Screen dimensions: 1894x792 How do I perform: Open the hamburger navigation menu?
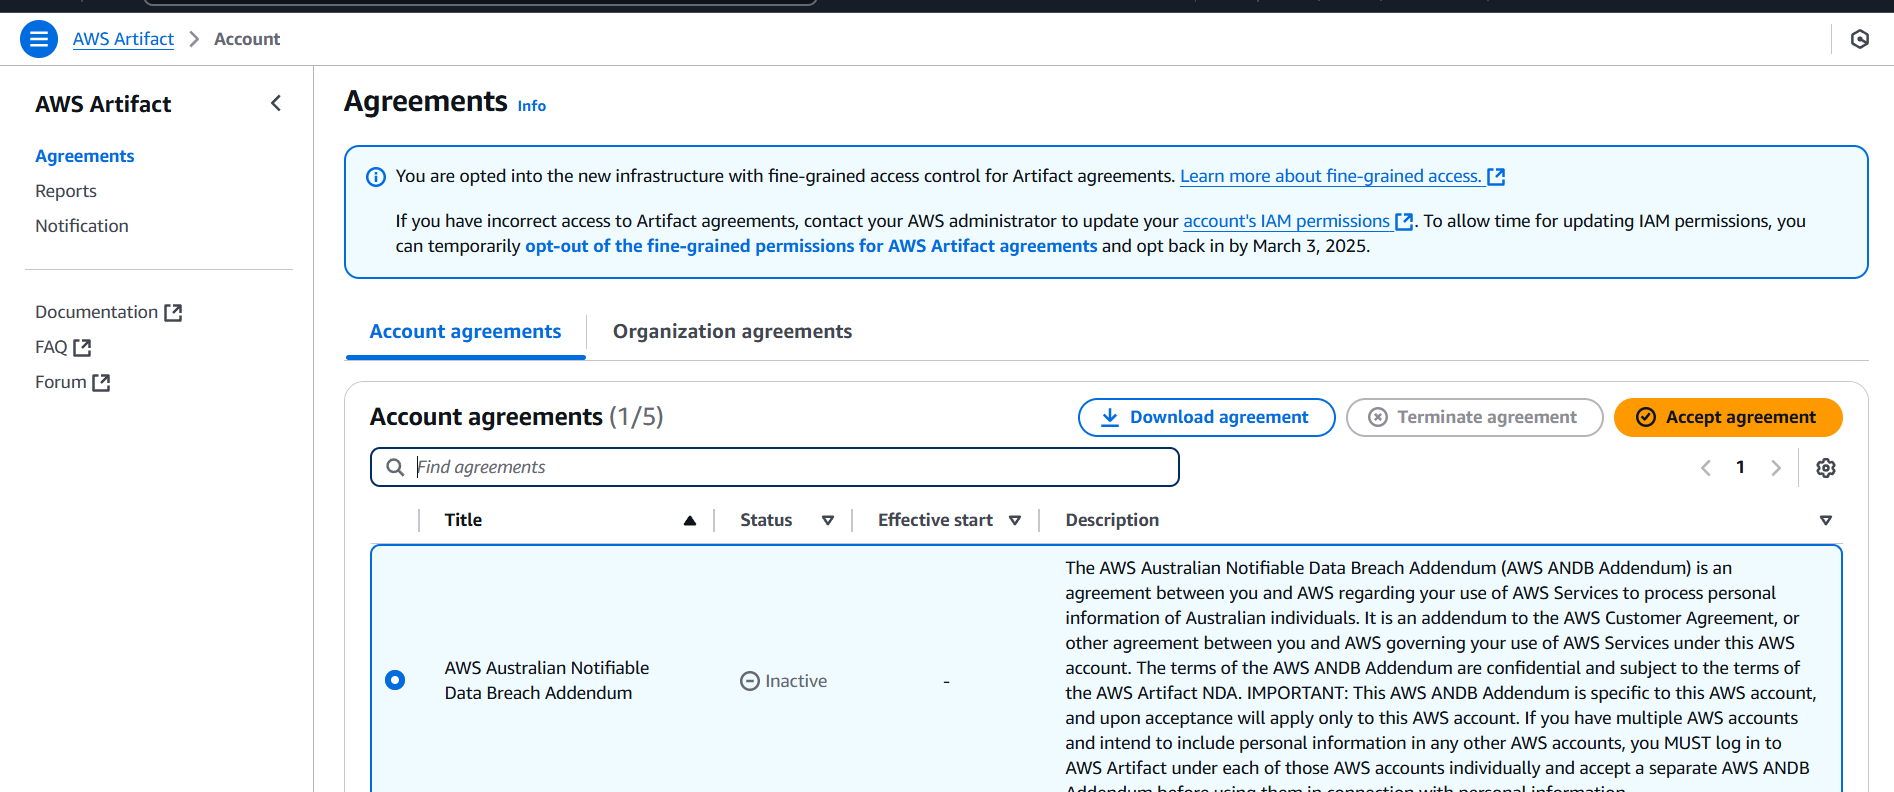[x=39, y=39]
